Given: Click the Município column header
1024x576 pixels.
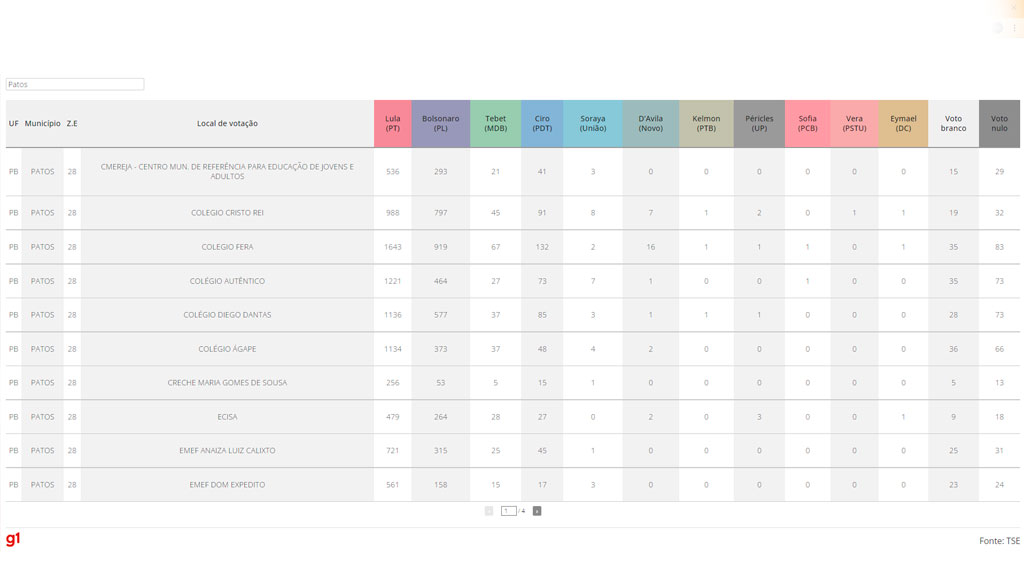Looking at the screenshot, I should (x=42, y=124).
